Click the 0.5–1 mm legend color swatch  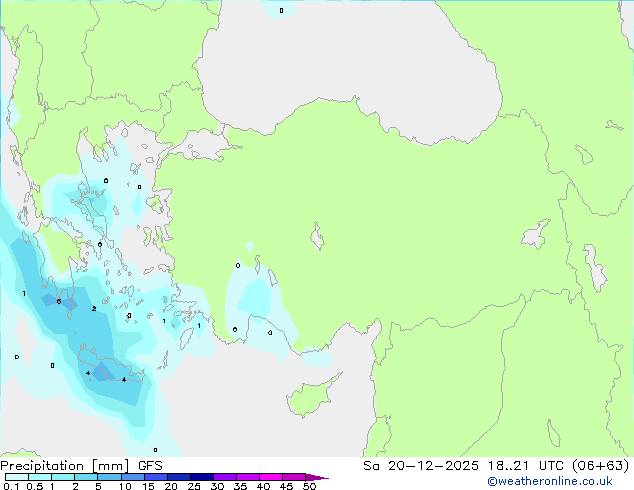[x=40, y=477]
